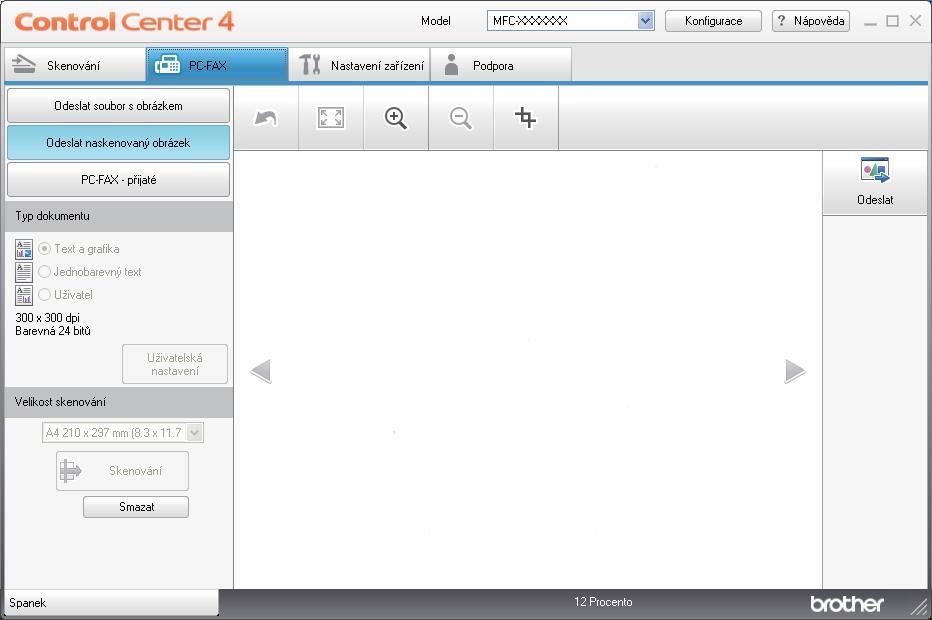Viewport: 932px width, 620px height.
Task: Click the 12 Procento status text
Action: coord(603,602)
